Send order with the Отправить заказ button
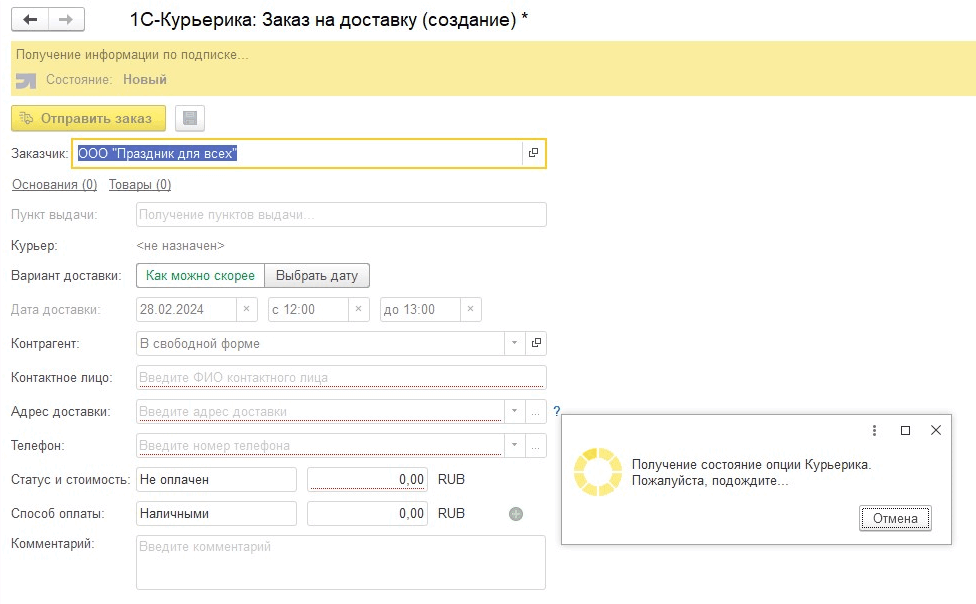Image resolution: width=976 pixels, height=604 pixels. pyautogui.click(x=88, y=118)
